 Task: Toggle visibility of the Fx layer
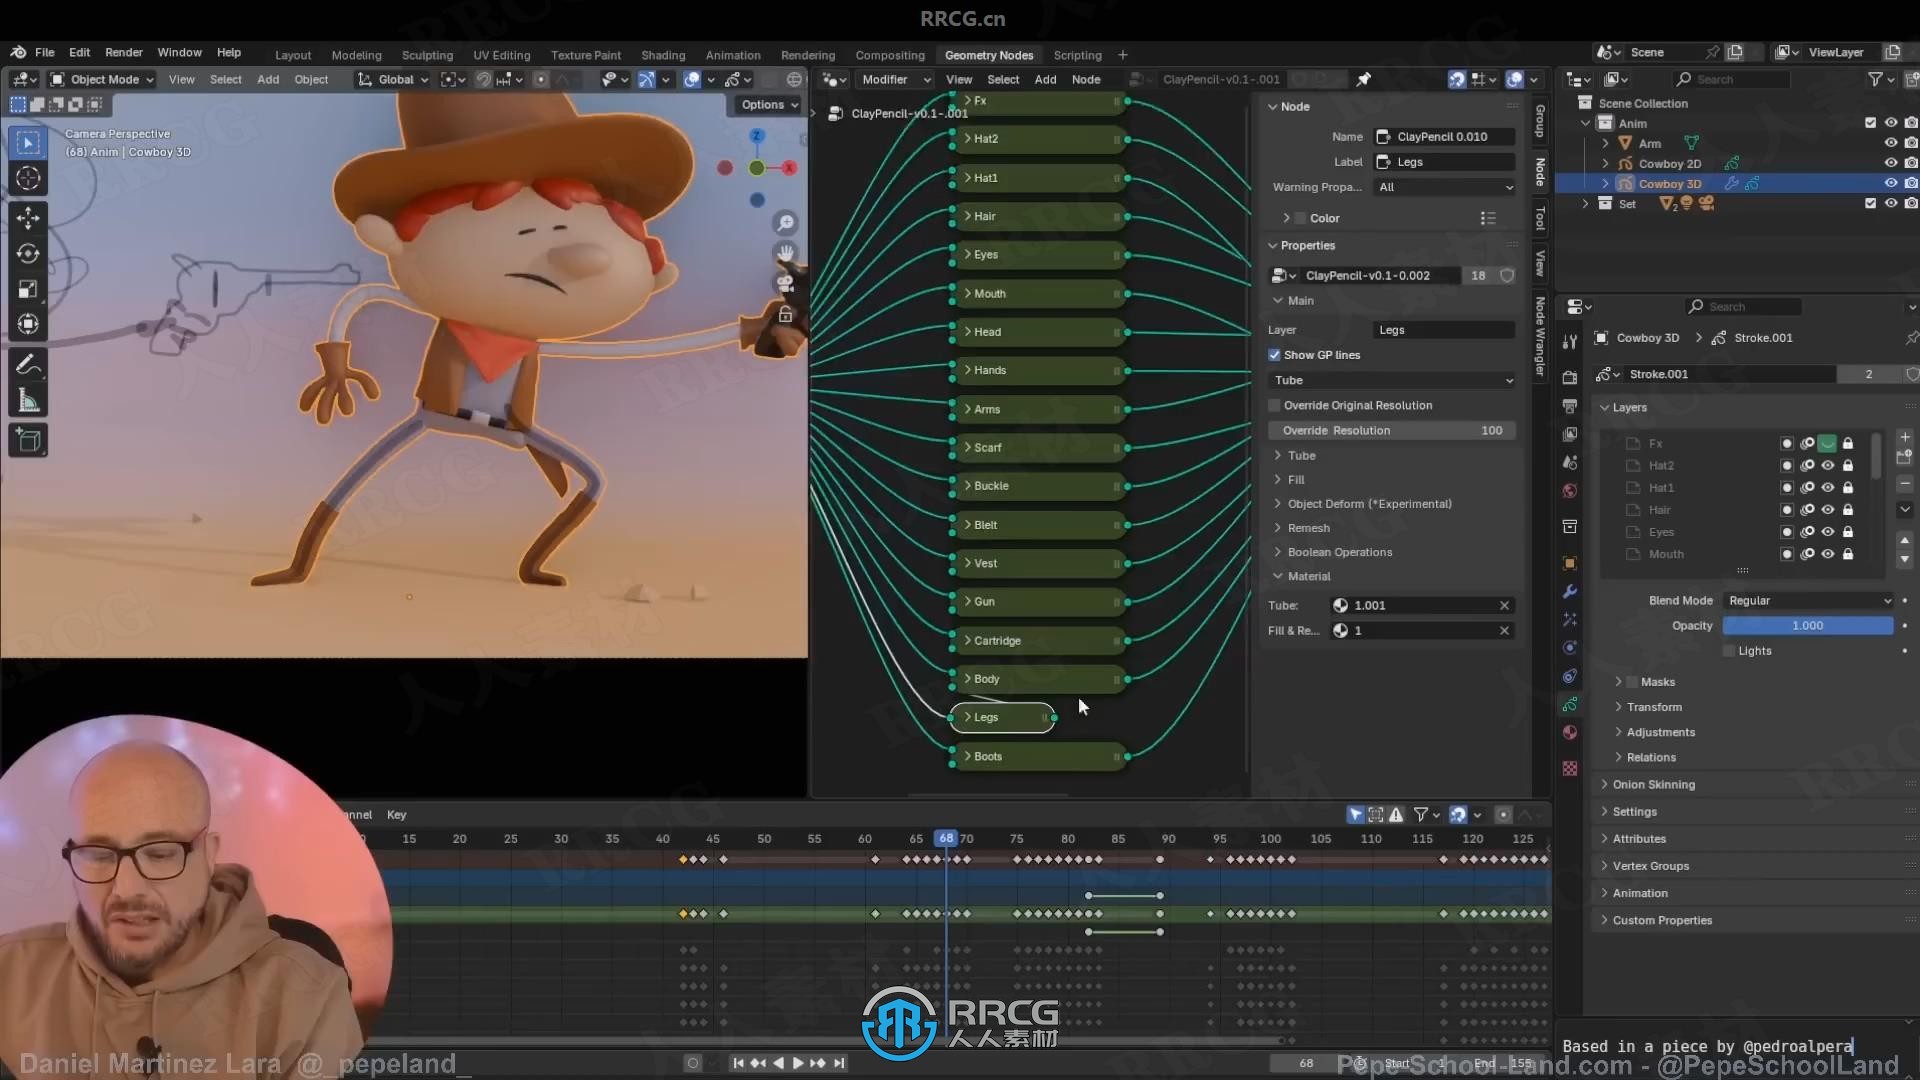point(1825,443)
